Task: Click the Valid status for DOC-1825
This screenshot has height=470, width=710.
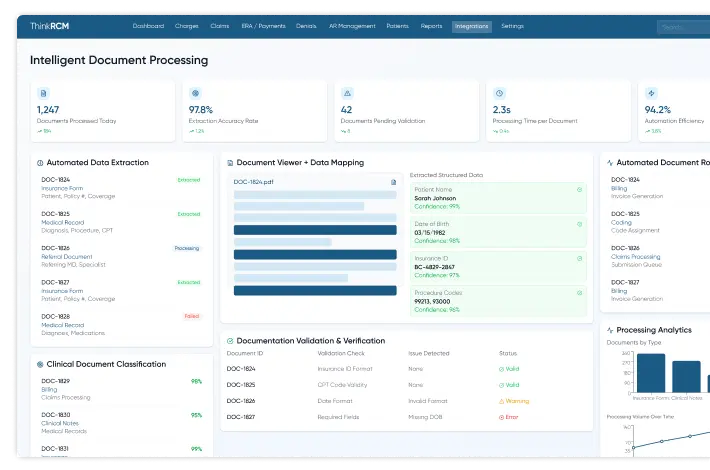Action: pyautogui.click(x=509, y=385)
